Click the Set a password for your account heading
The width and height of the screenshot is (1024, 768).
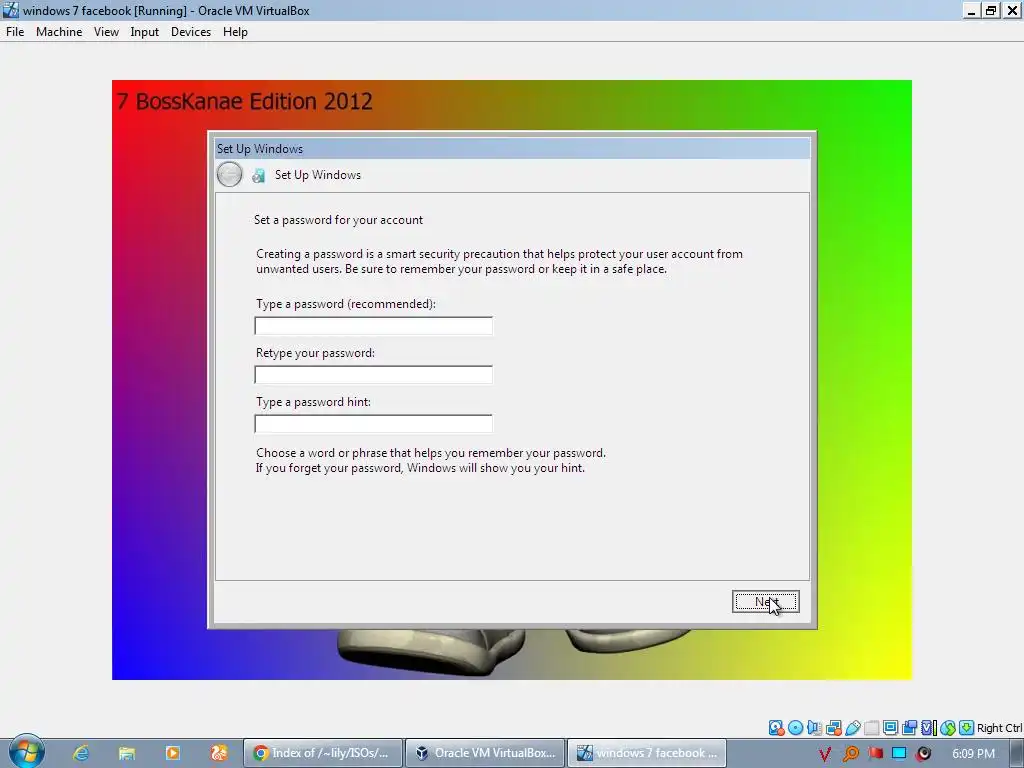pos(338,220)
